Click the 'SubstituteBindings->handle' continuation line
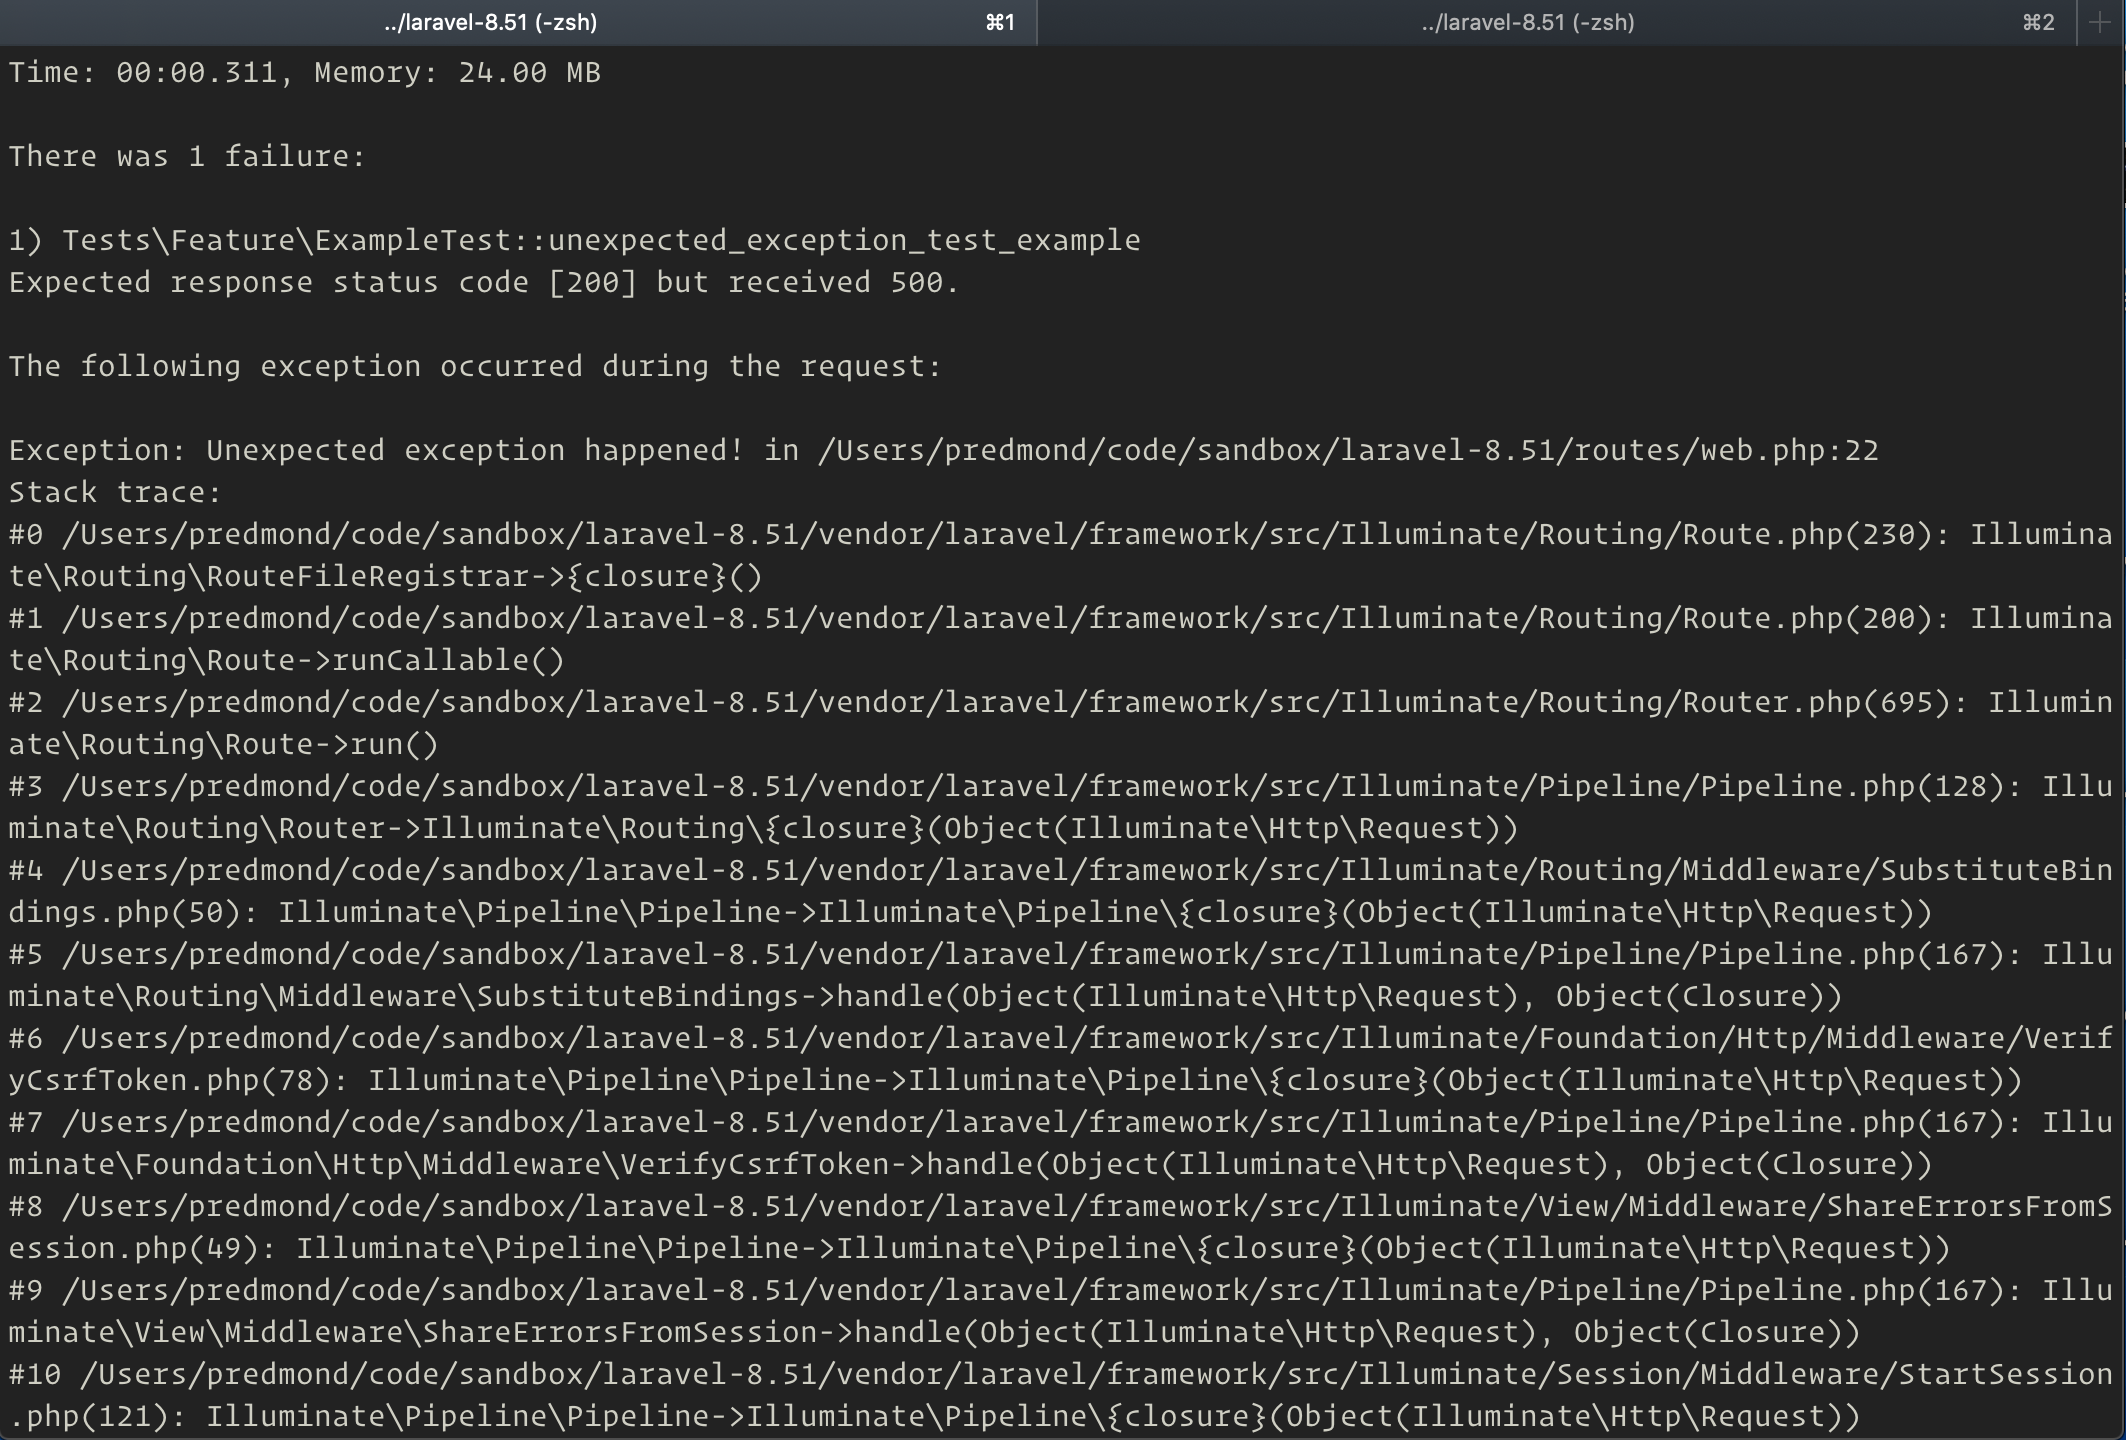The height and width of the screenshot is (1440, 2126). pos(925,997)
